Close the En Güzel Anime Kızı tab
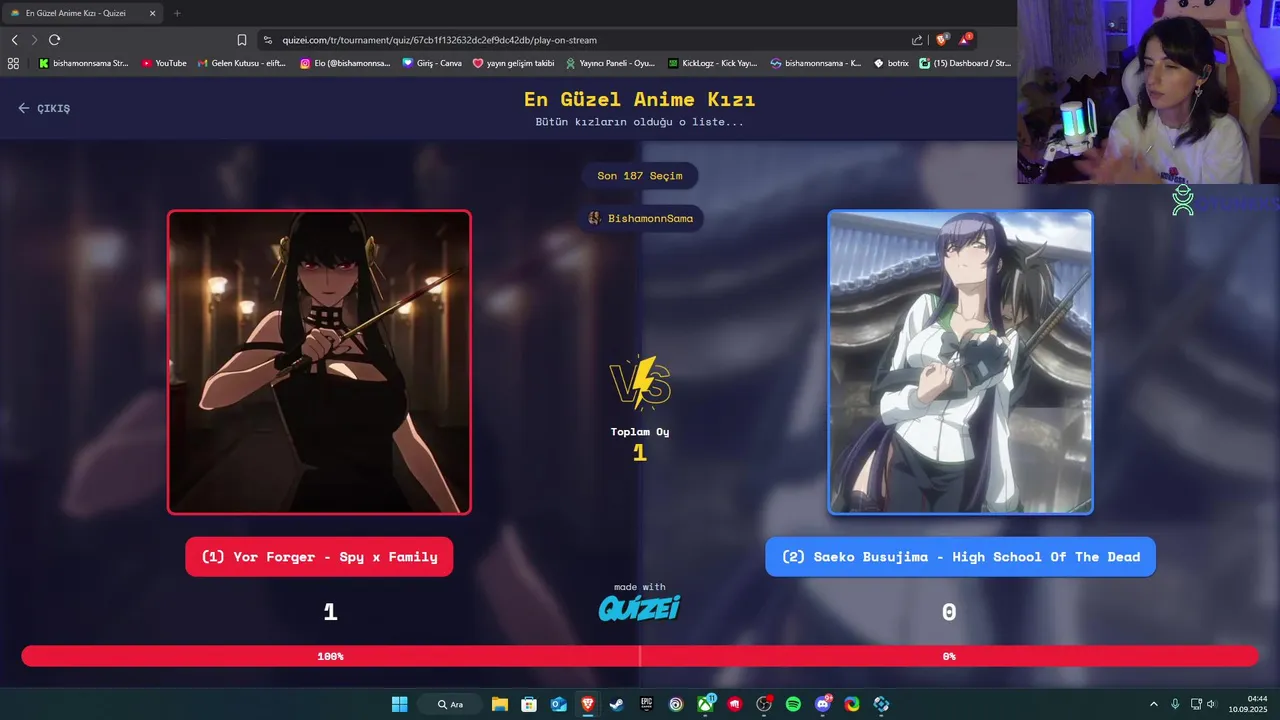 click(x=152, y=13)
